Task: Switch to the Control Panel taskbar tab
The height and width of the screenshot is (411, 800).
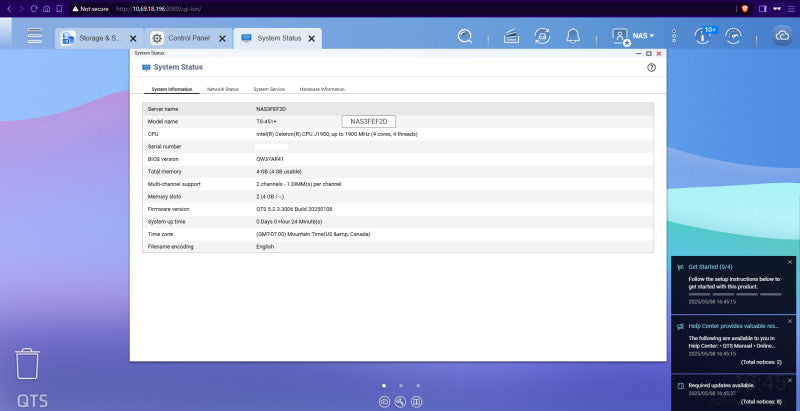Action: pyautogui.click(x=189, y=38)
